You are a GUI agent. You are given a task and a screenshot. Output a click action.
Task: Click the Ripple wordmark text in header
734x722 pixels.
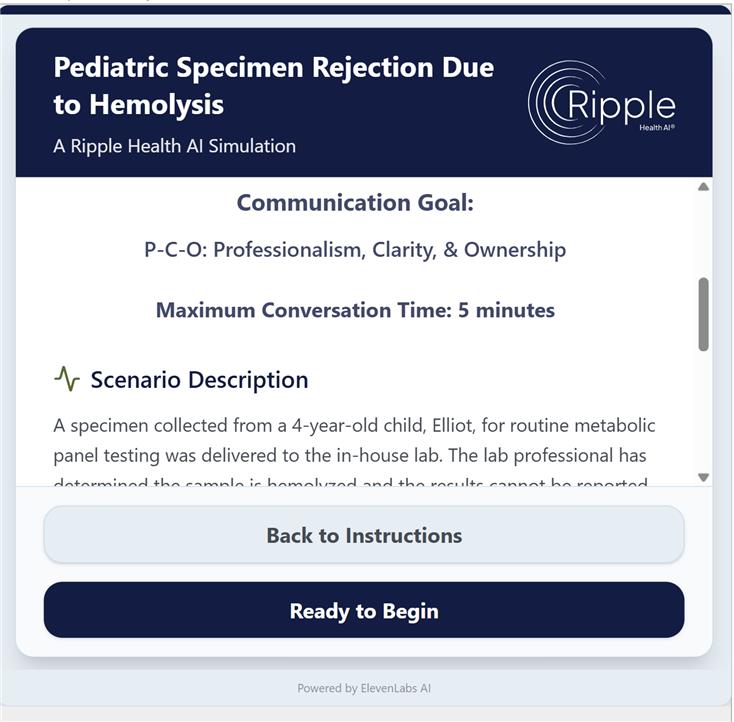tap(620, 104)
